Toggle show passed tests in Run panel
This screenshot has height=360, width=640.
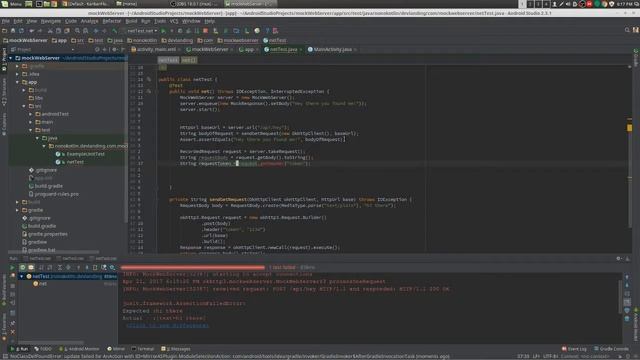[22, 267]
